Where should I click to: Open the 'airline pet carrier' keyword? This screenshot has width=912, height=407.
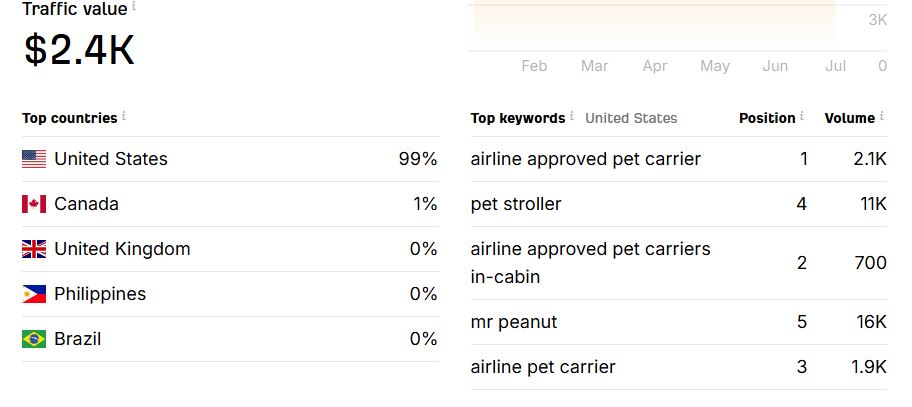click(x=543, y=367)
